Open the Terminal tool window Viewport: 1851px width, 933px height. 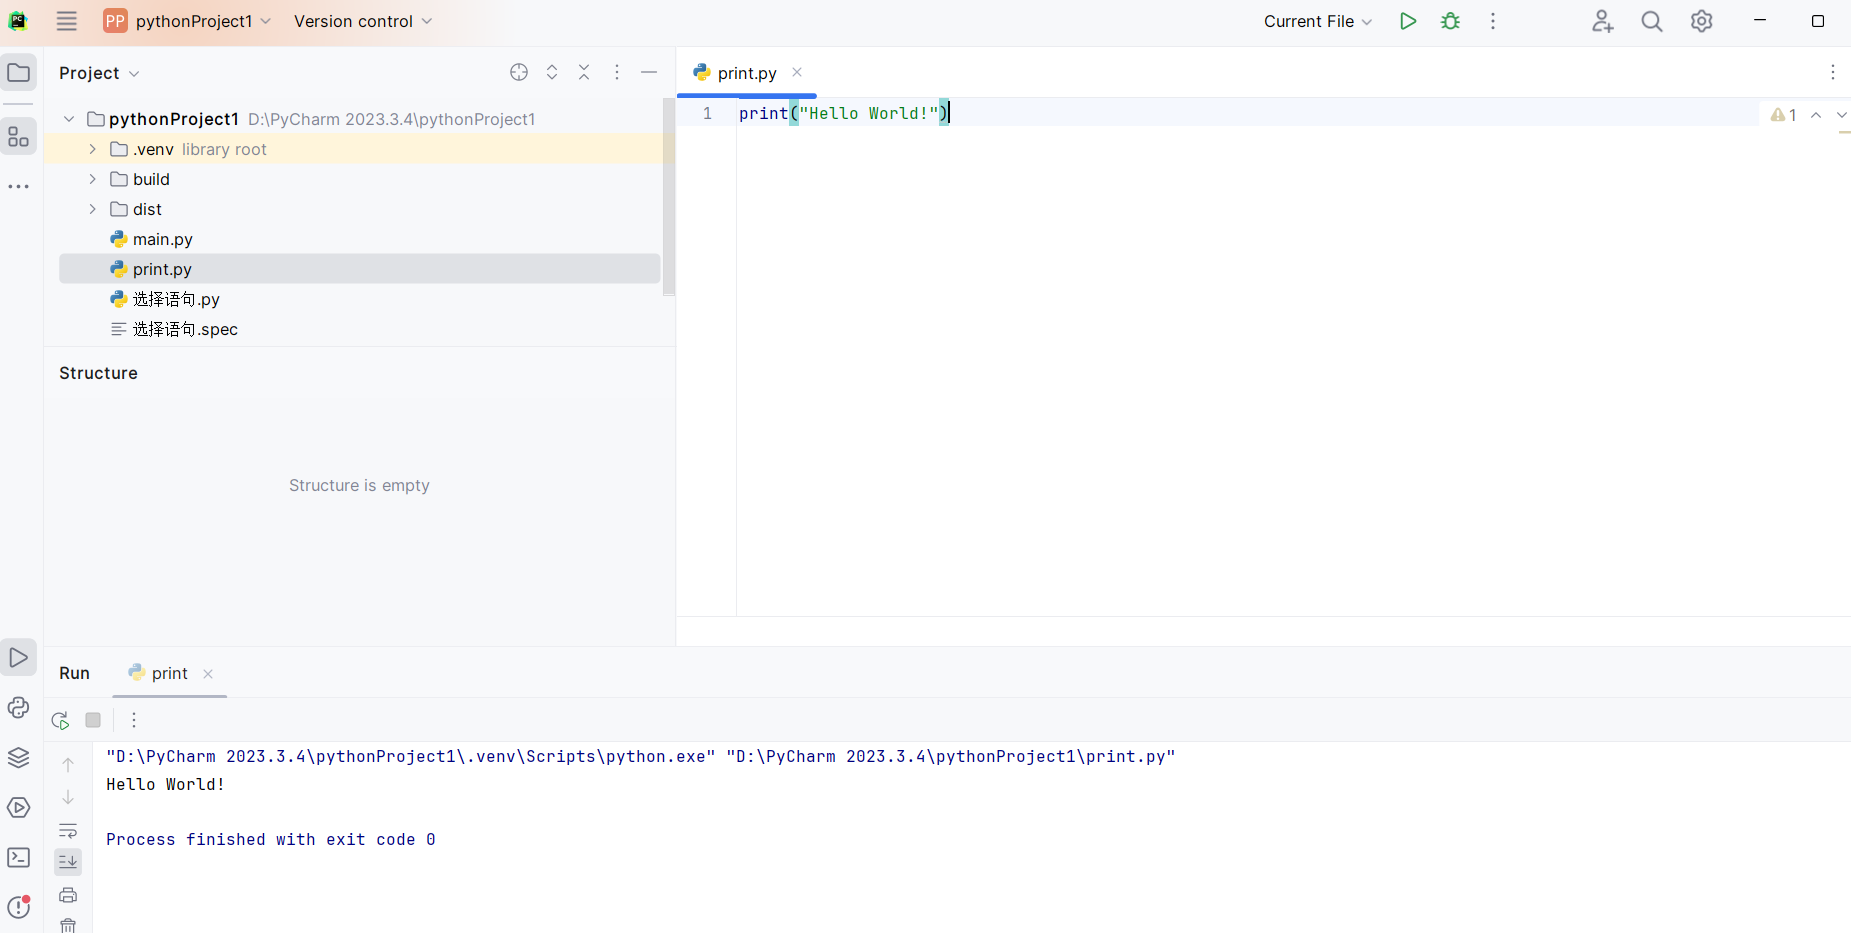pyautogui.click(x=18, y=857)
